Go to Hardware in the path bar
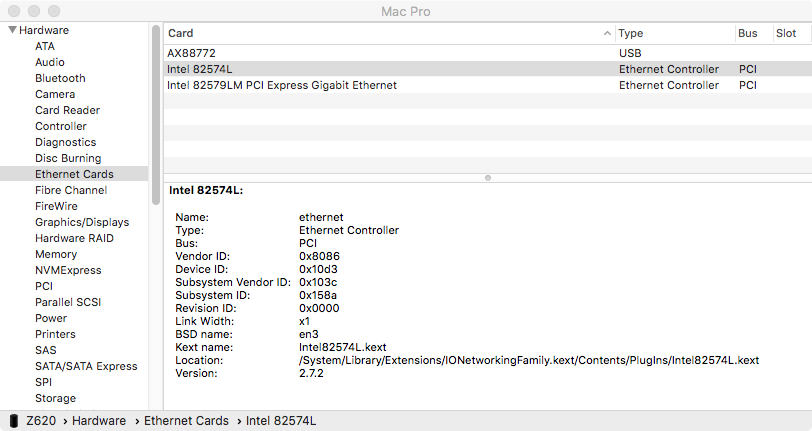The height and width of the screenshot is (431, 812). (99, 421)
